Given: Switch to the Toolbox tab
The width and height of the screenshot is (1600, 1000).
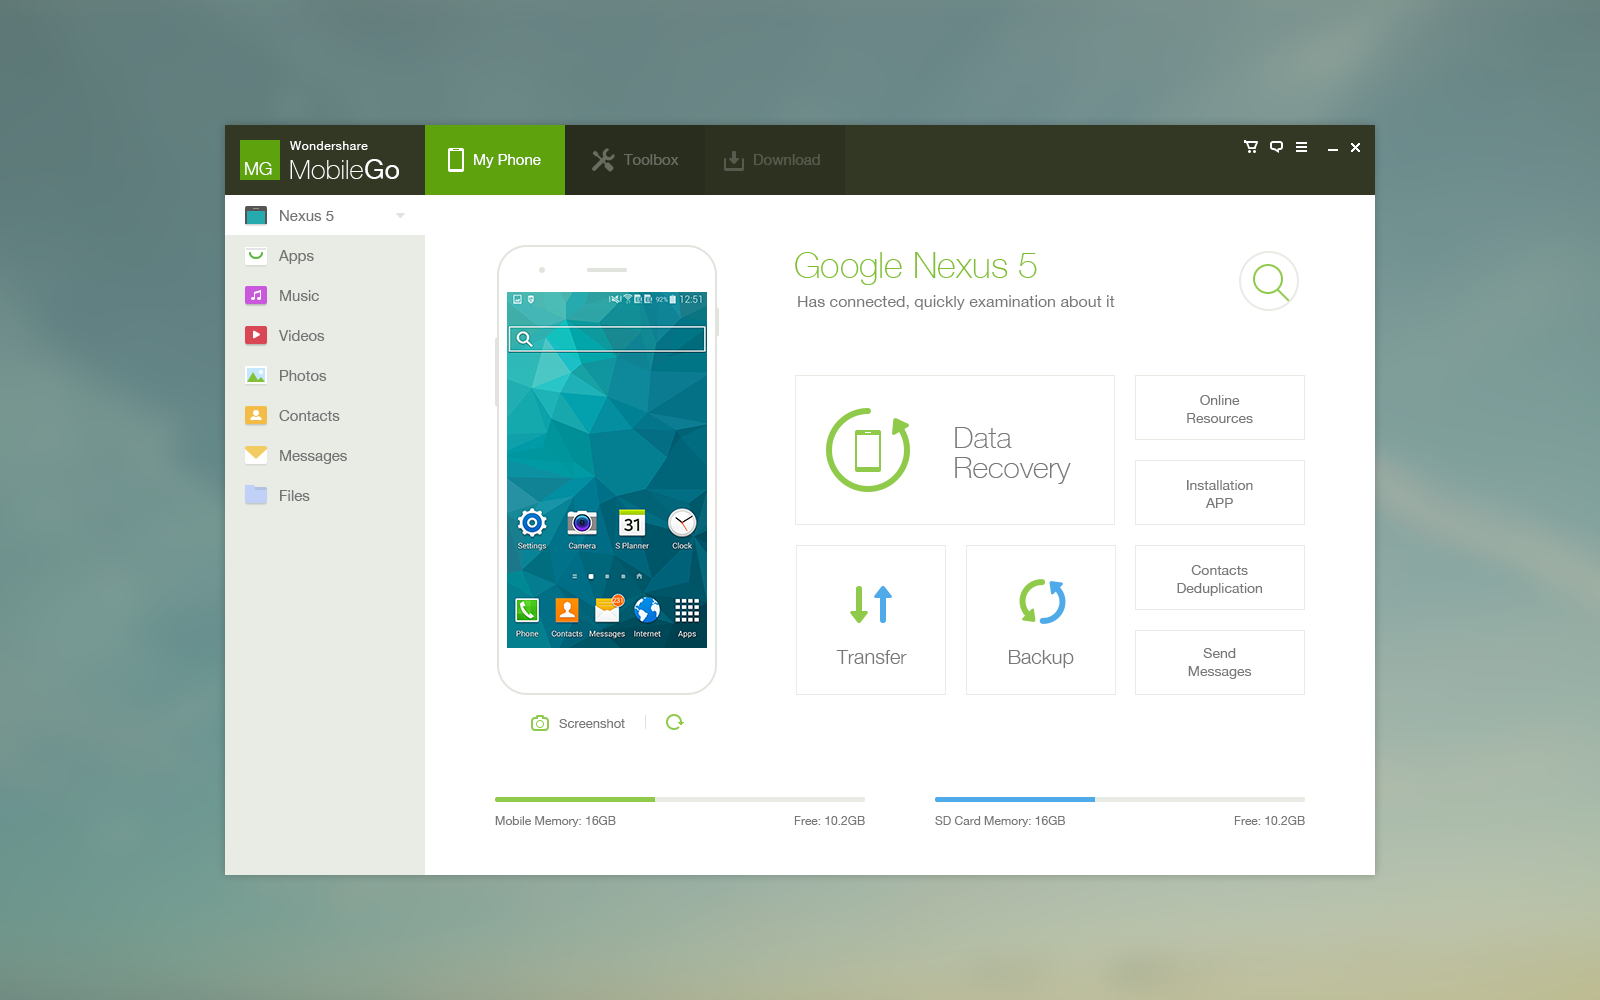Looking at the screenshot, I should (x=635, y=160).
